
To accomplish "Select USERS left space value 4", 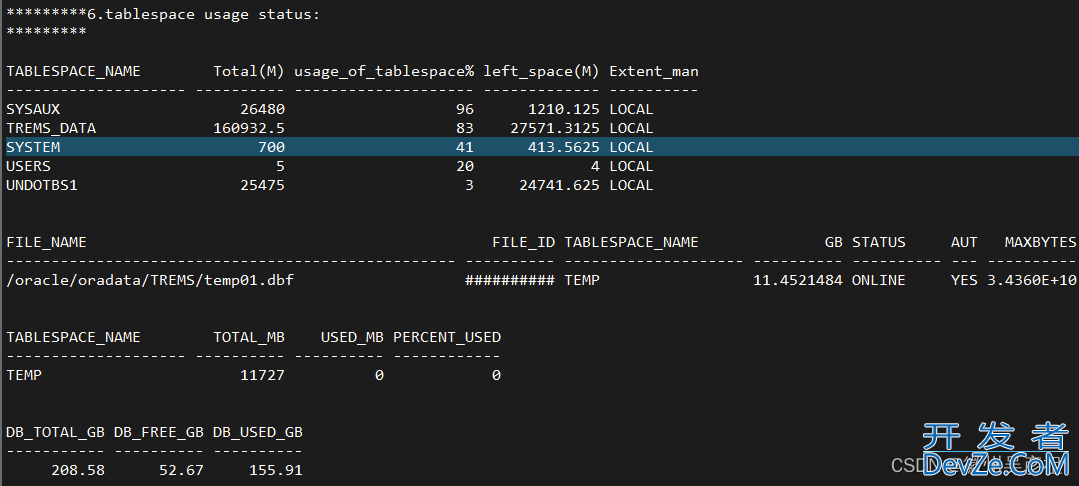I will 595,166.
